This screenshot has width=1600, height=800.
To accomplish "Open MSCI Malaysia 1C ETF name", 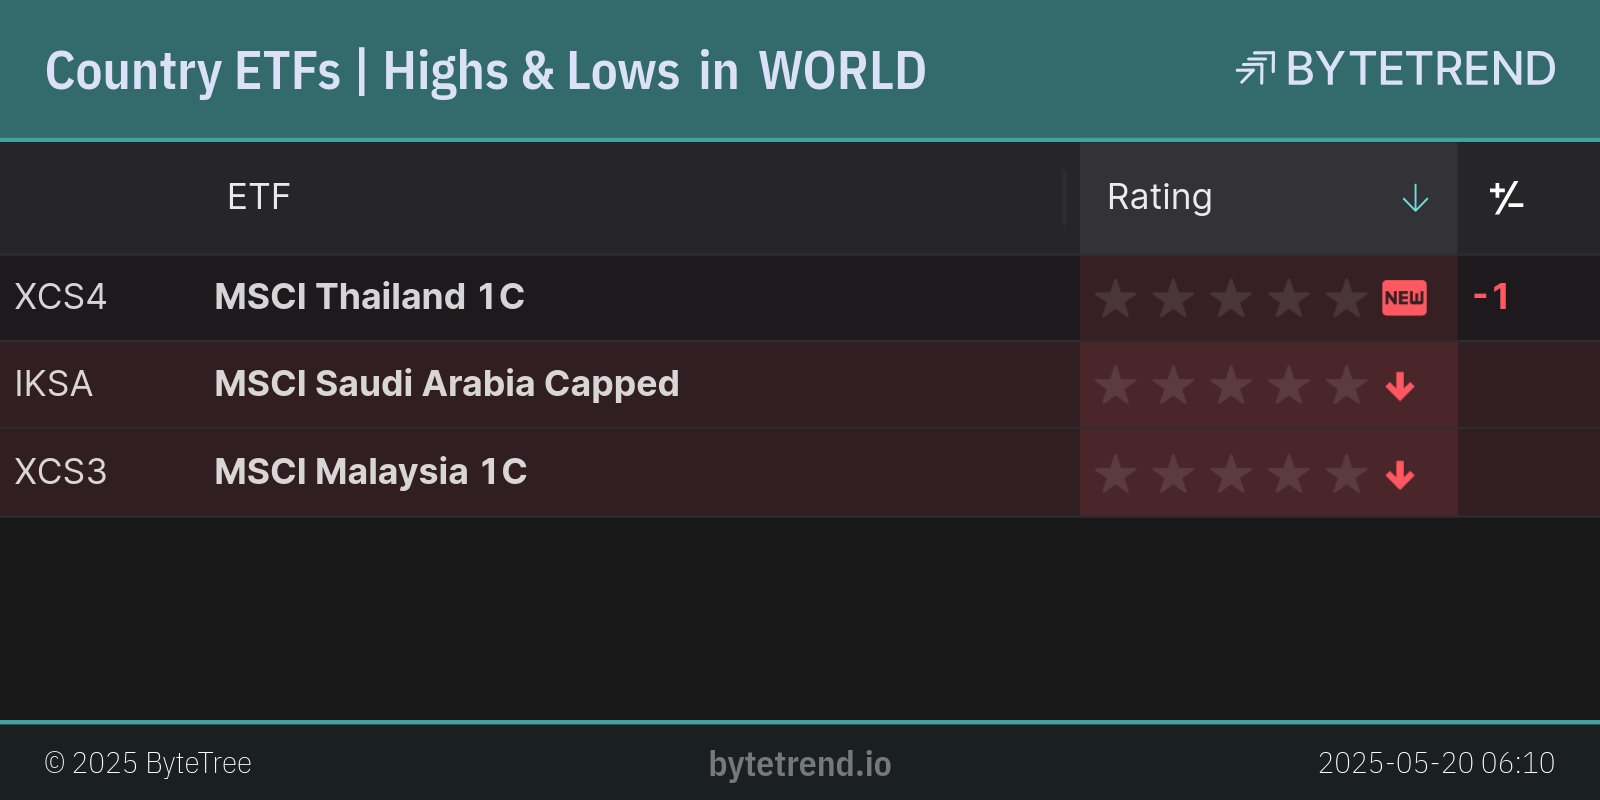I will tap(370, 472).
